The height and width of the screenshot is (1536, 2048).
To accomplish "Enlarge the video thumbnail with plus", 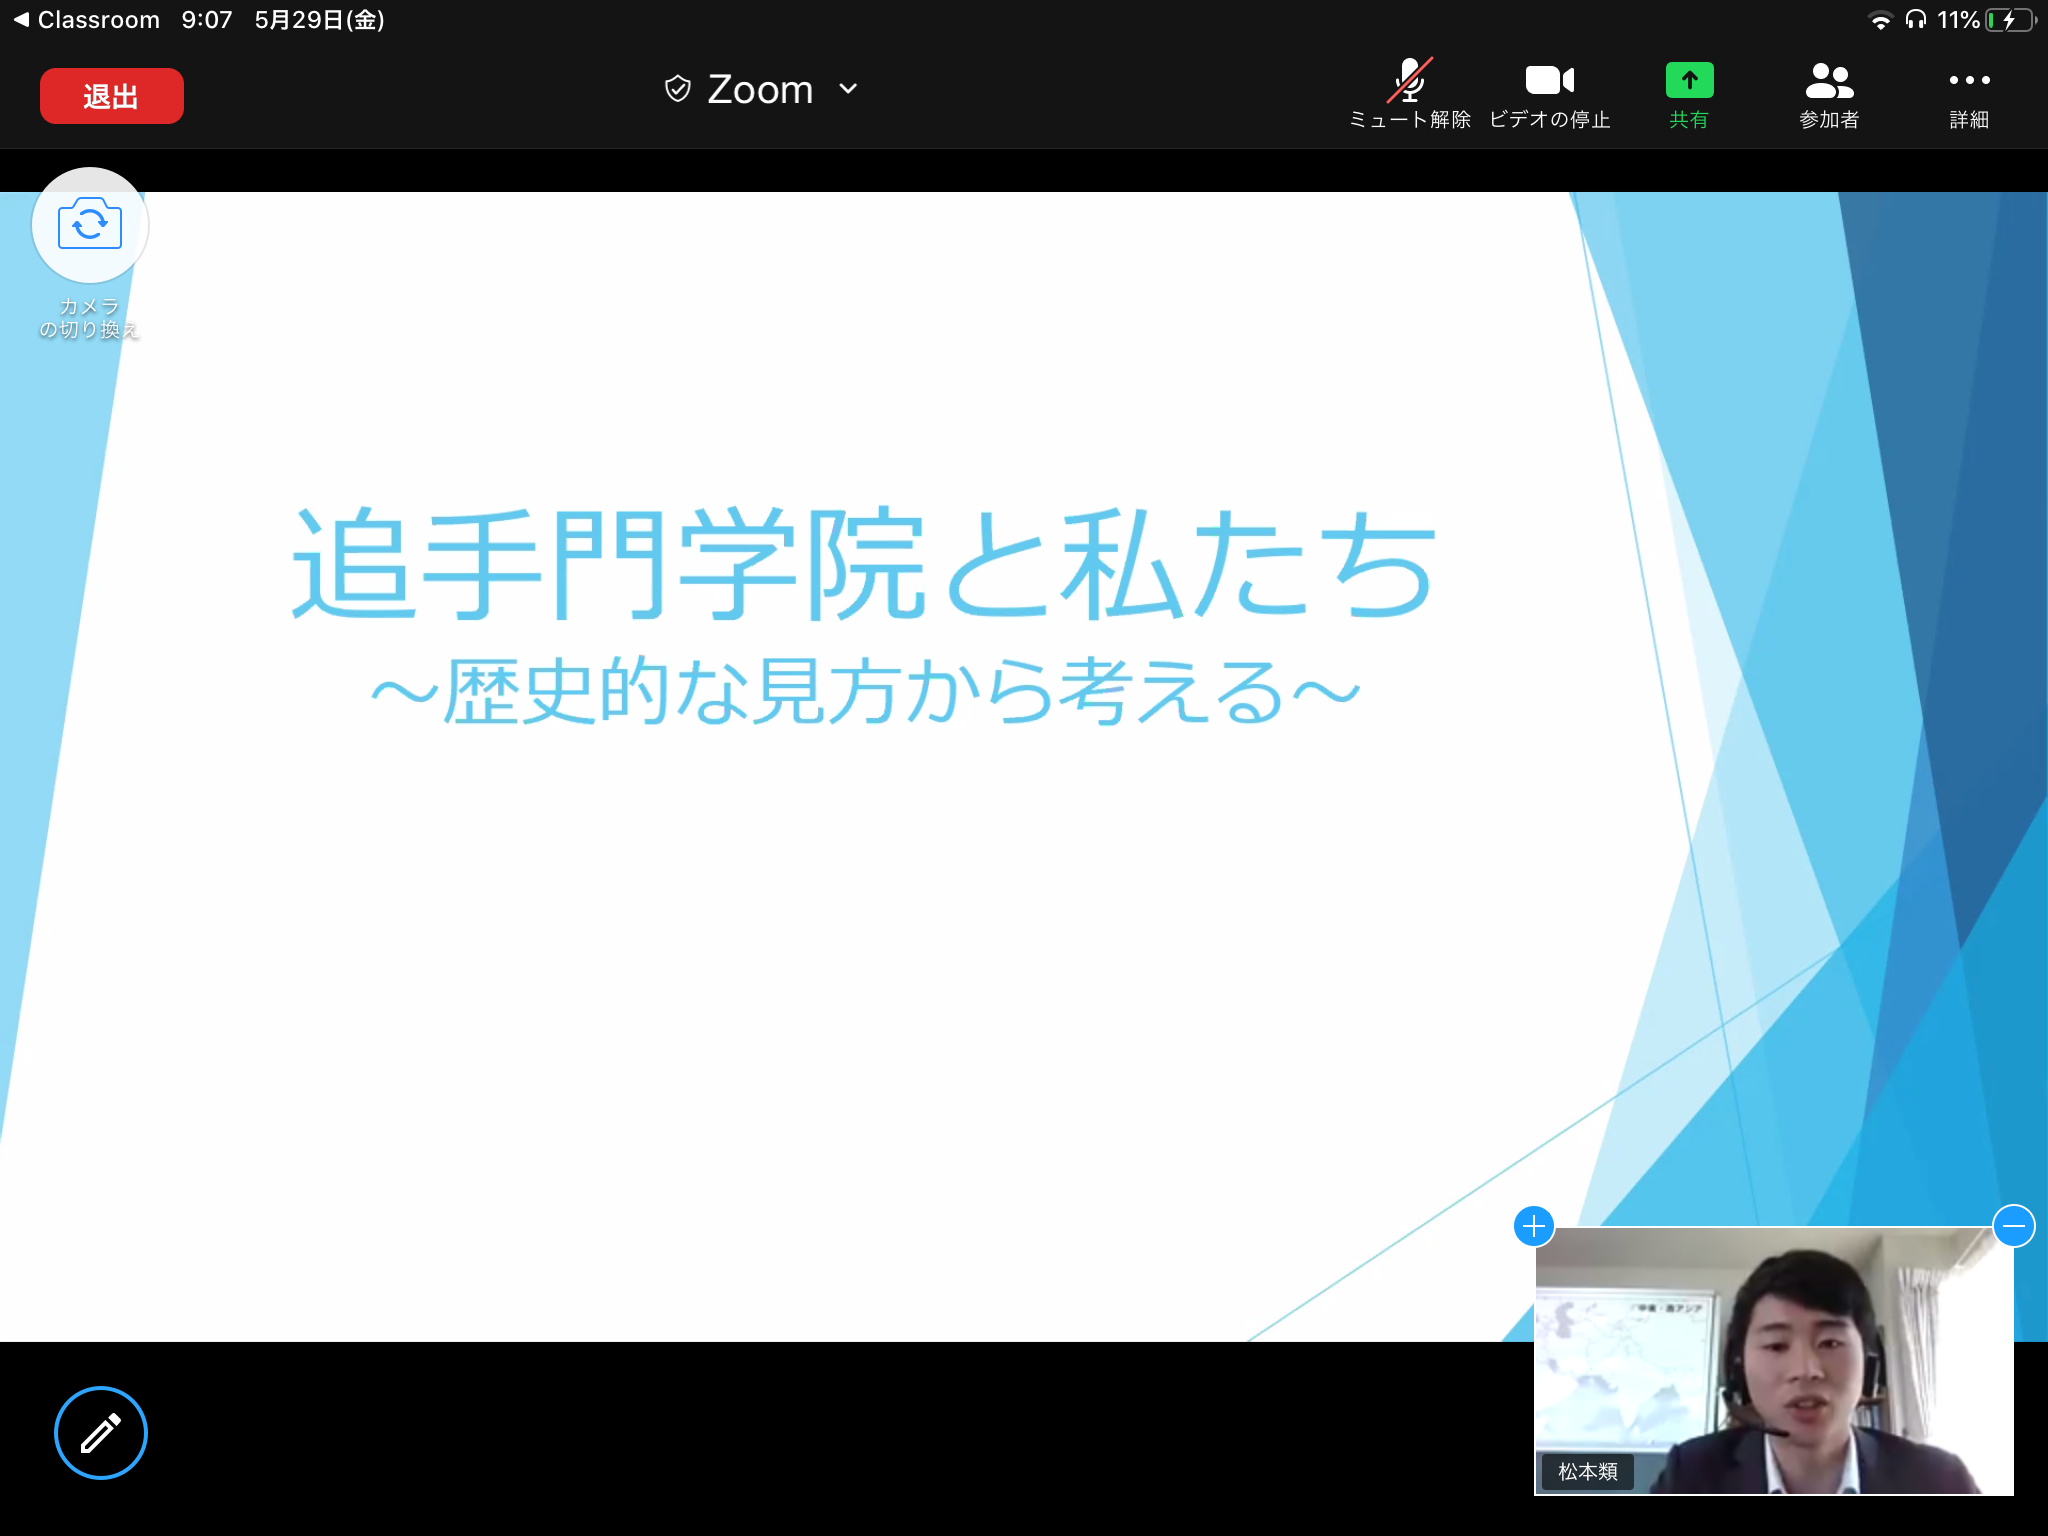I will coord(1534,1226).
